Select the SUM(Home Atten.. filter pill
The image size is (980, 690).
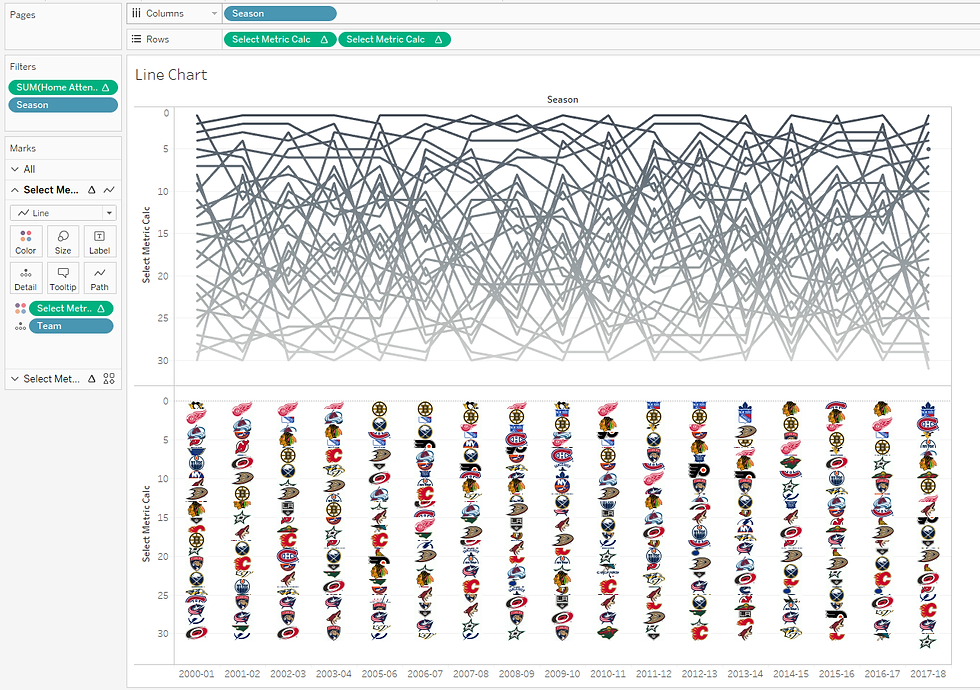(x=63, y=88)
